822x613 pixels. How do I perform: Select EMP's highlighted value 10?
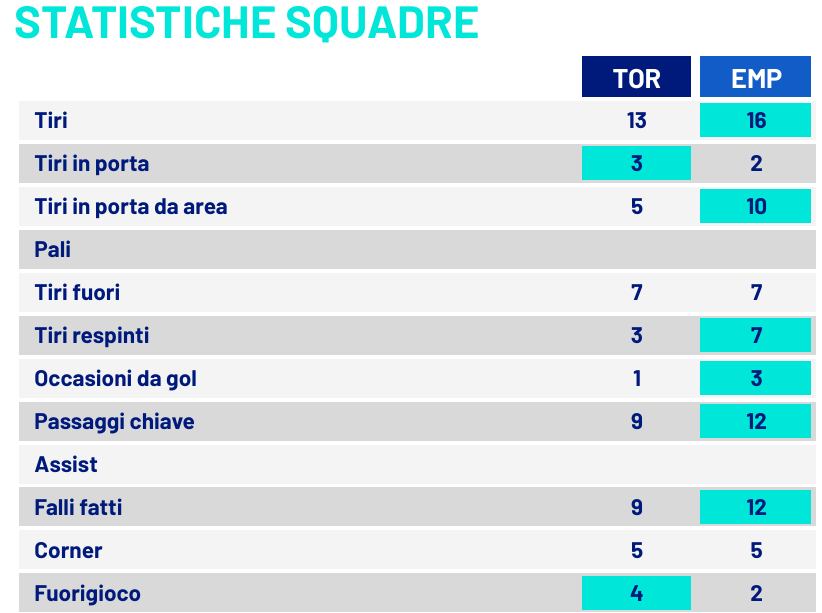(x=755, y=207)
